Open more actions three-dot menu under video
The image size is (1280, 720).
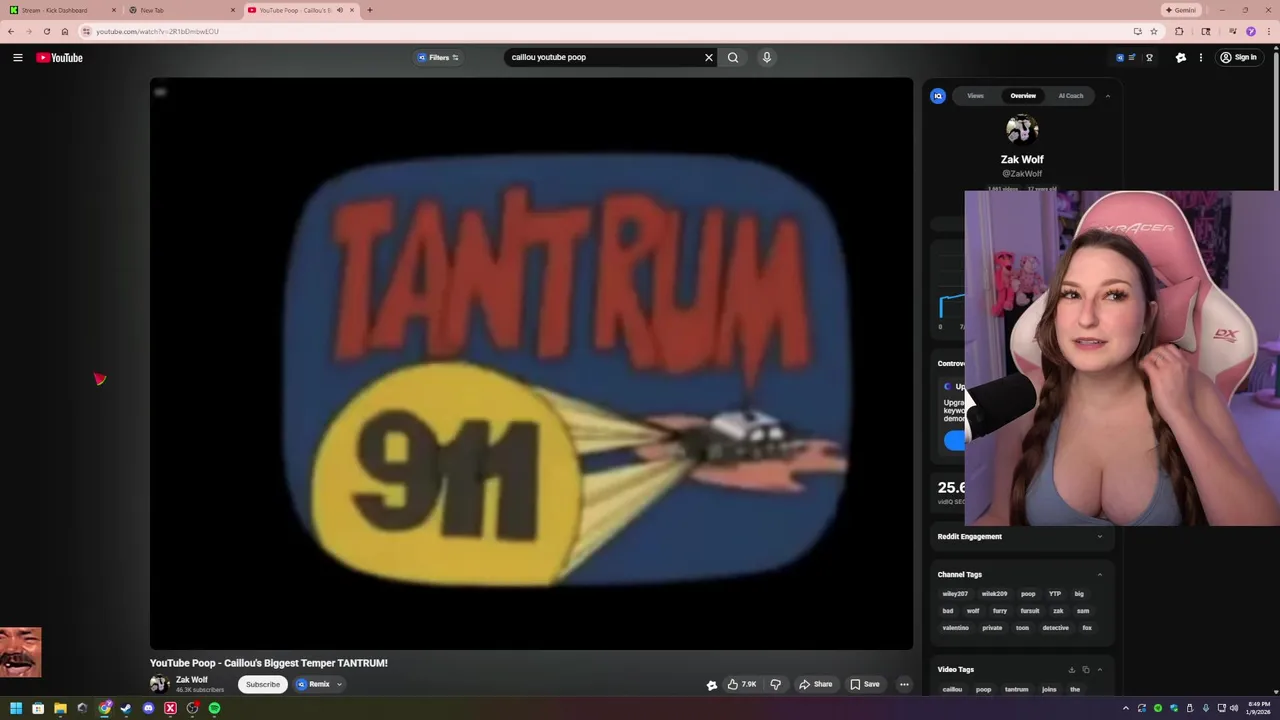pyautogui.click(x=904, y=685)
